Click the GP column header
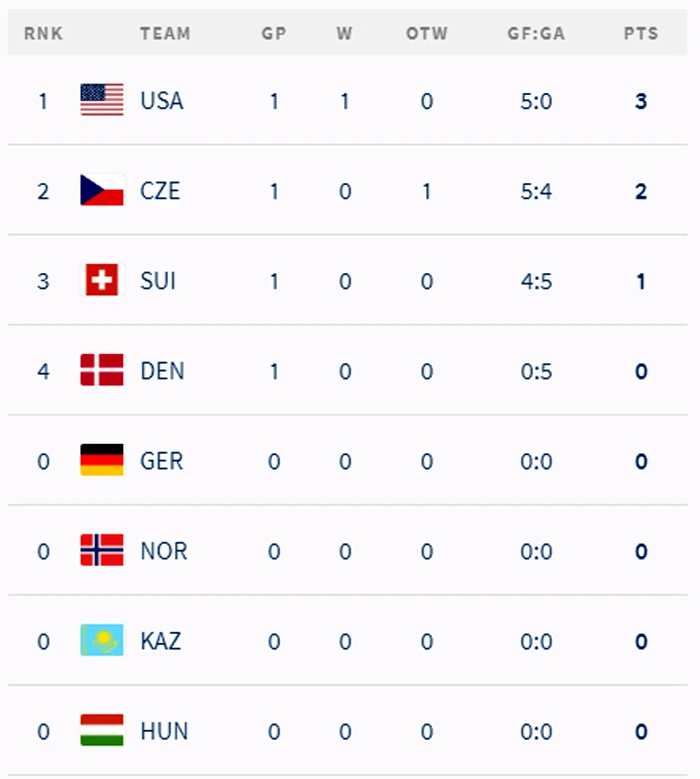Screen dimensions: 700x779 [274, 33]
